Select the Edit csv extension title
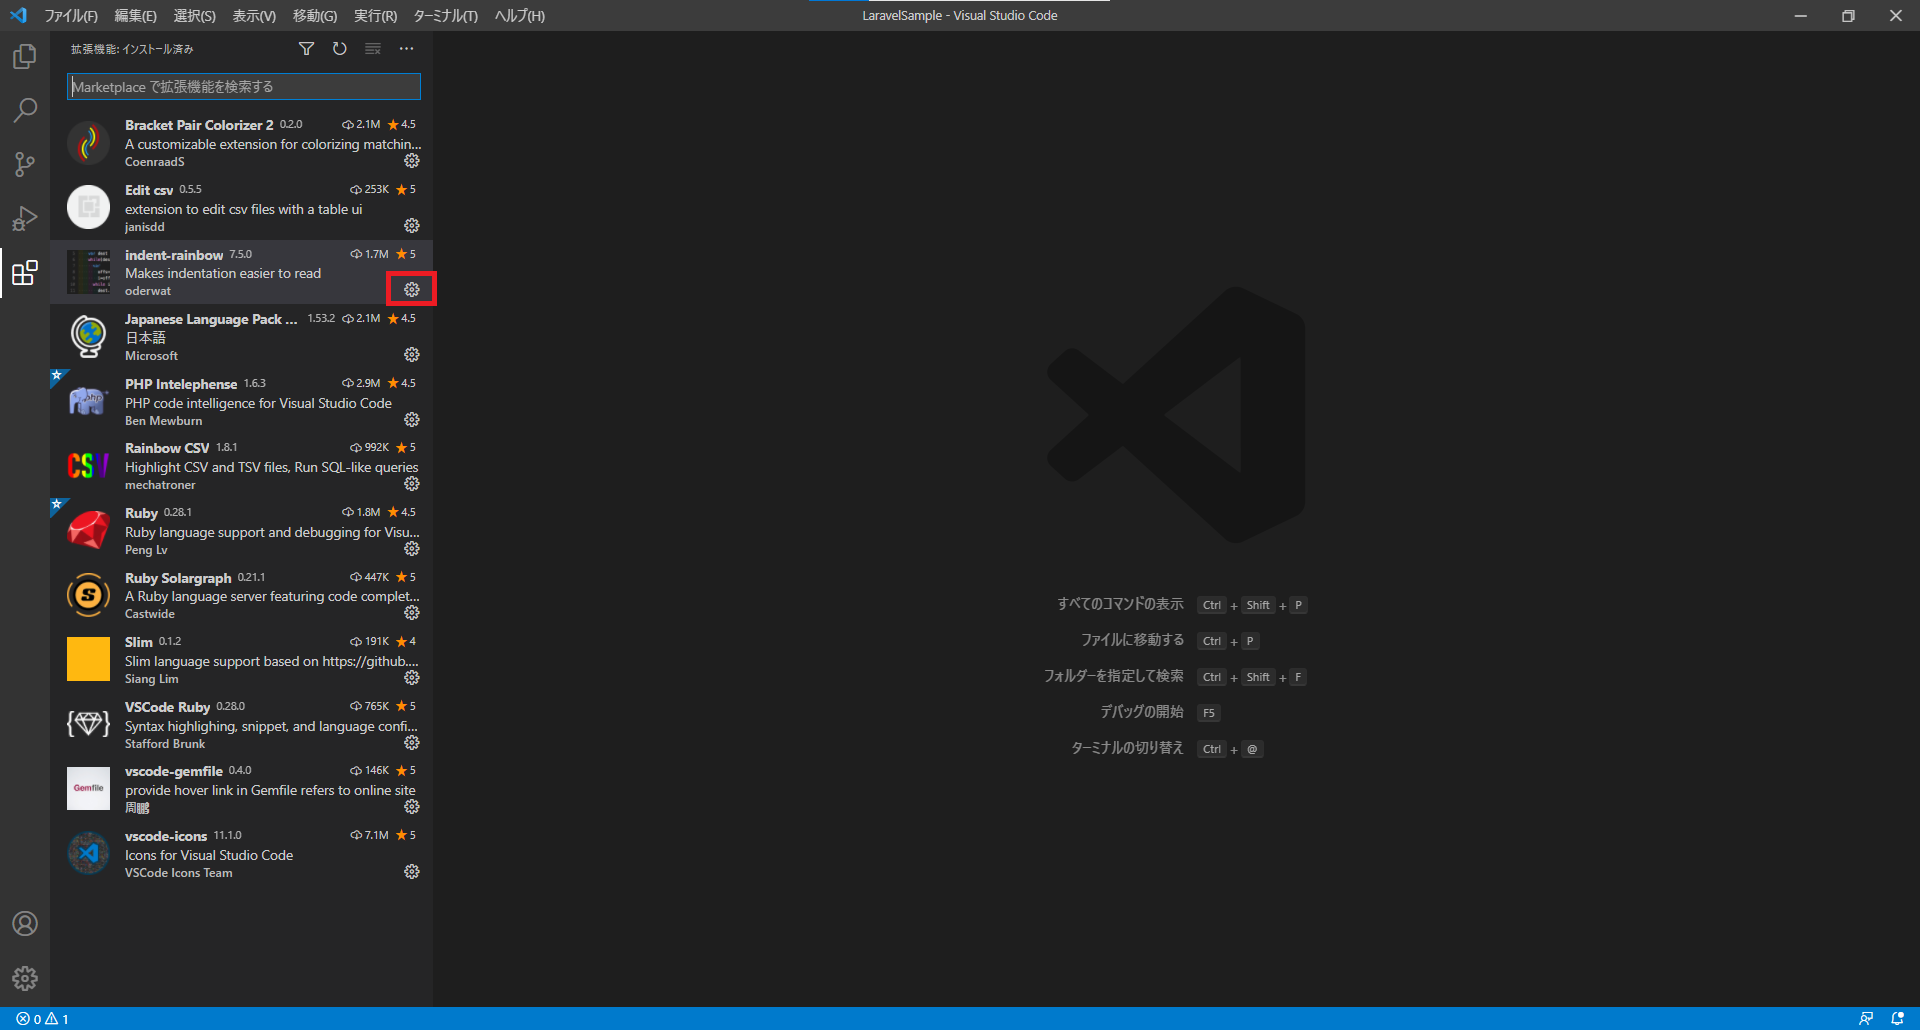This screenshot has height=1030, width=1920. pyautogui.click(x=149, y=190)
